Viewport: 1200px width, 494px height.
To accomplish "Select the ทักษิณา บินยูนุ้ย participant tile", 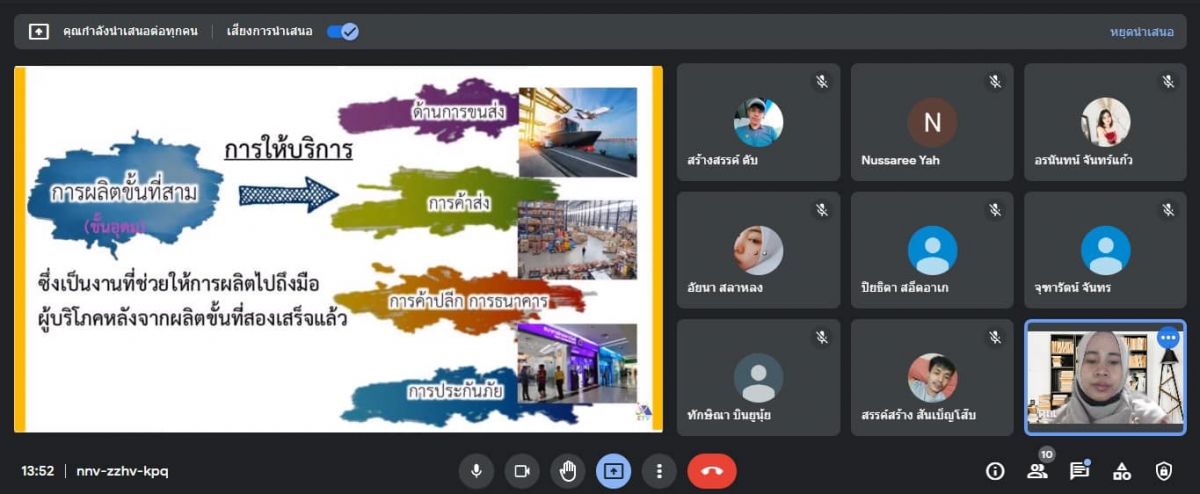I will (758, 377).
